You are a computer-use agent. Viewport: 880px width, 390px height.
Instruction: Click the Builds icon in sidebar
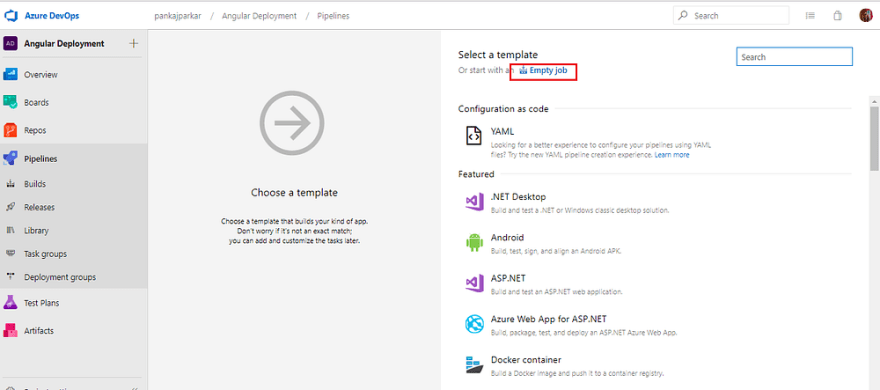tap(10, 184)
